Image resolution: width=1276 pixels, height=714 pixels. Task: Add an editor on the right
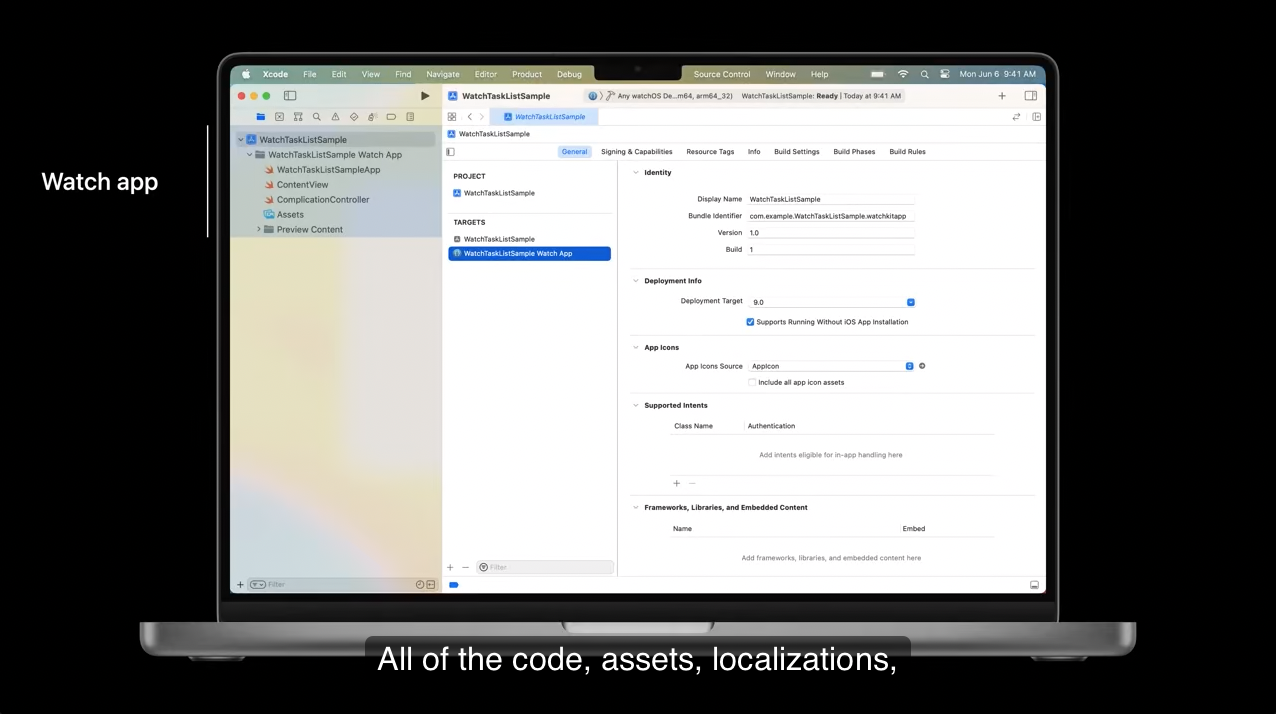1036,117
